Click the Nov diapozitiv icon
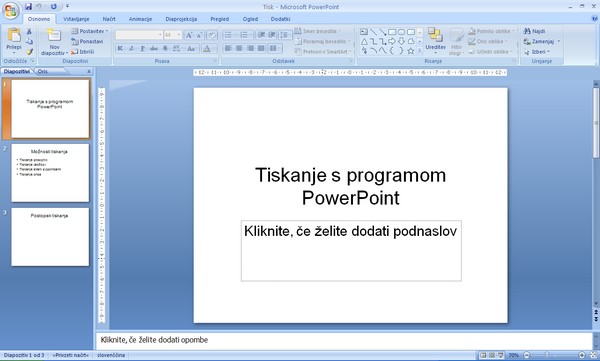 tap(54, 35)
